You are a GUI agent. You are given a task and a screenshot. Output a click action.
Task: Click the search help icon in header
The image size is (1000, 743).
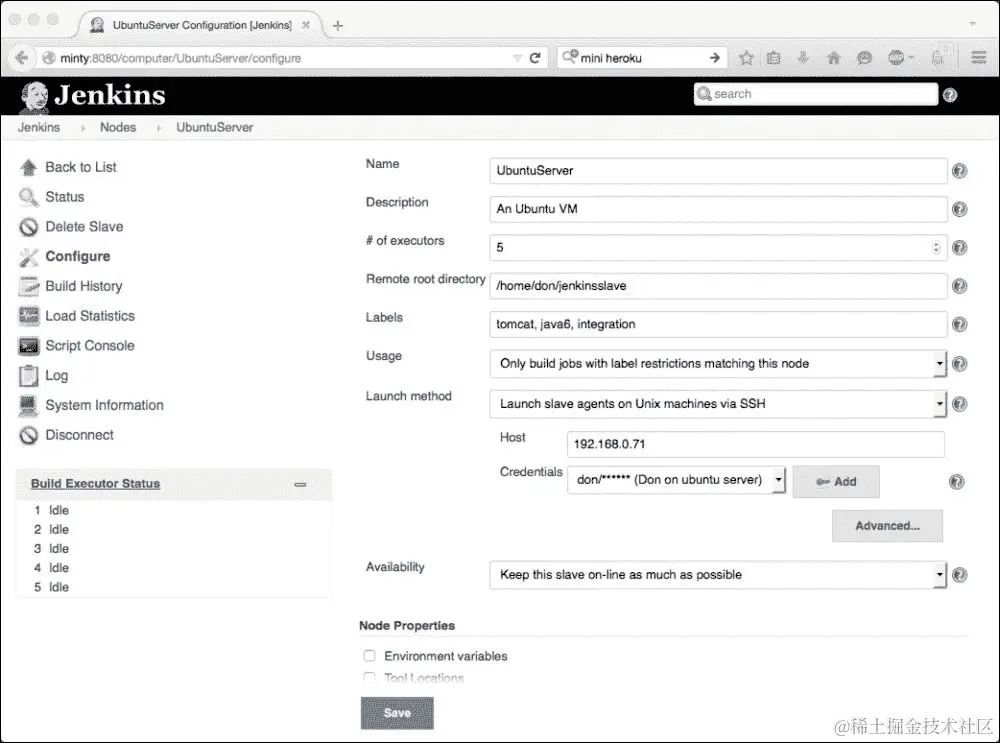coord(950,95)
